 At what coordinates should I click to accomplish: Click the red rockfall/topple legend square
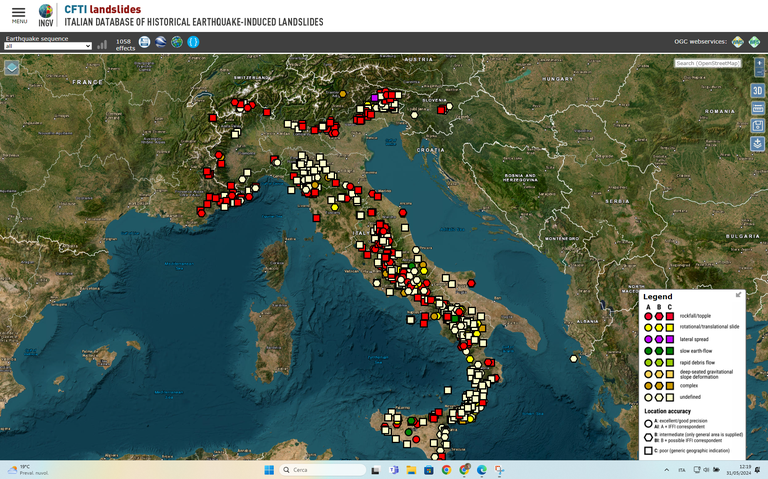point(670,316)
